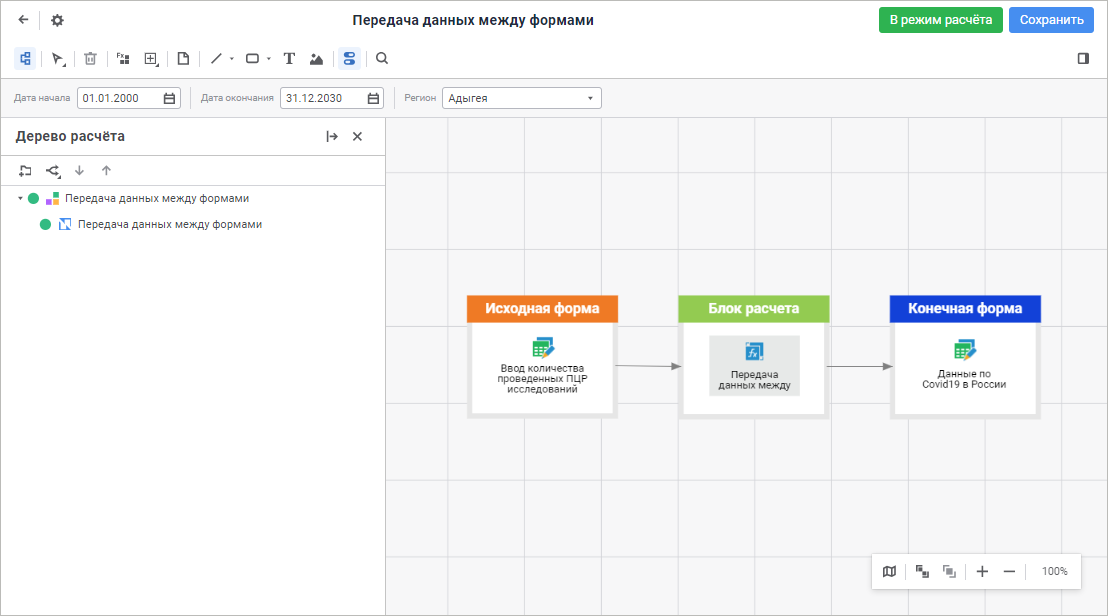
Task: Toggle the calculation tree panel button
Action: [25, 59]
